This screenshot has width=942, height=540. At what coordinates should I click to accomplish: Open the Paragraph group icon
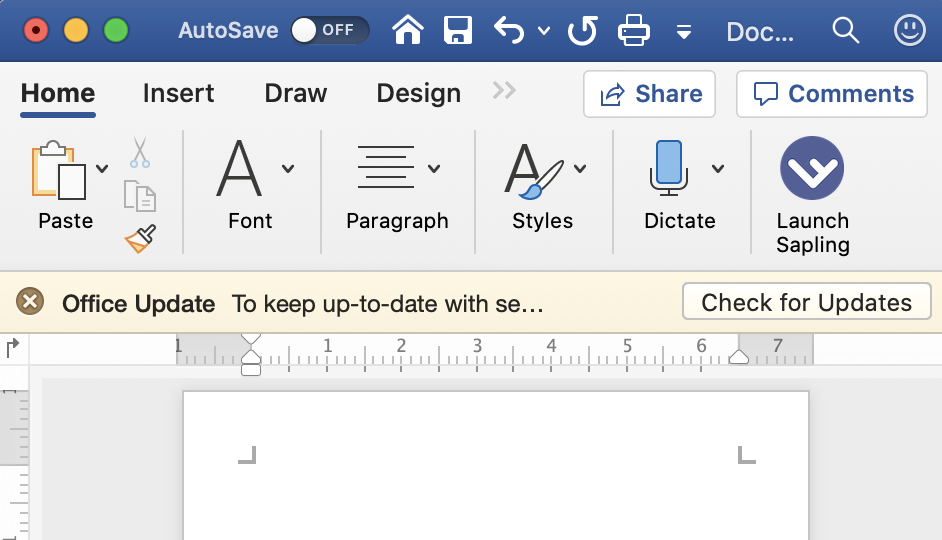click(x=386, y=167)
